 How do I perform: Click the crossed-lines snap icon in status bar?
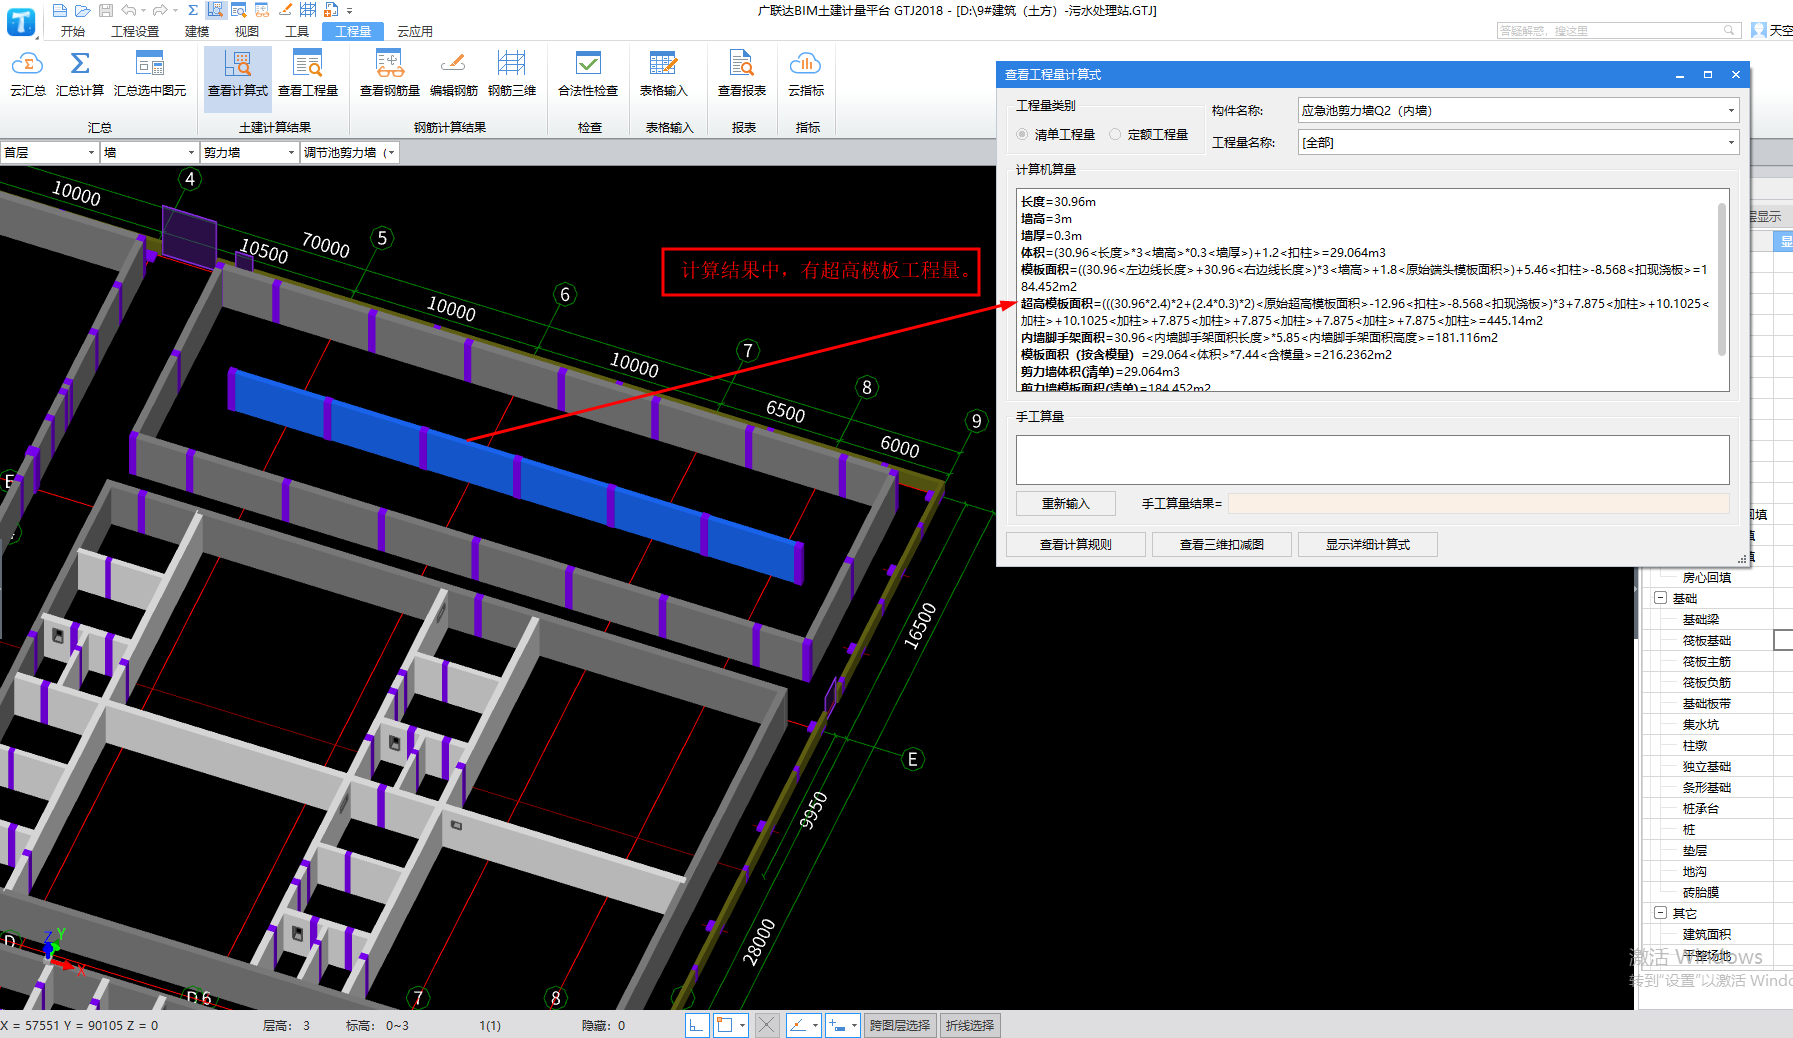767,1025
